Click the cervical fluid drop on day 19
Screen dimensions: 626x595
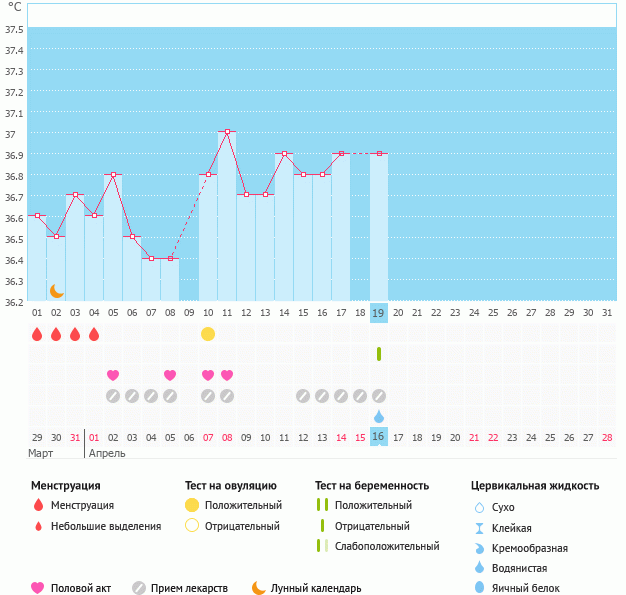(379, 416)
